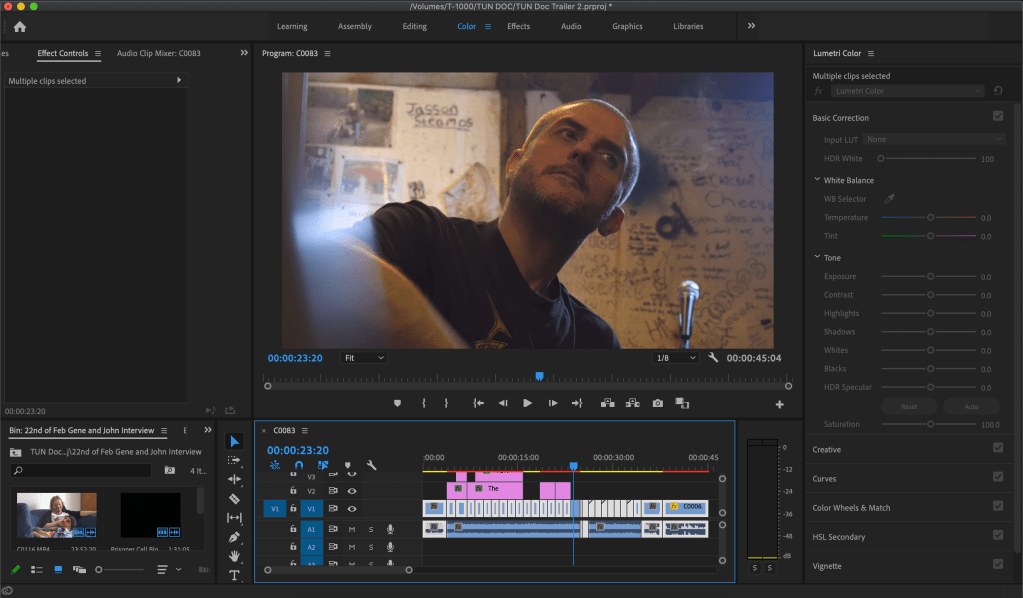This screenshot has width=1023, height=598.
Task: Click the Export Frame camera icon
Action: coord(657,403)
